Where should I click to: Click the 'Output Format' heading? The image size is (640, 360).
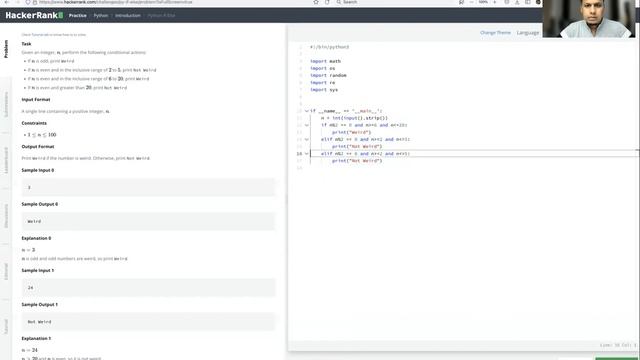click(38, 147)
